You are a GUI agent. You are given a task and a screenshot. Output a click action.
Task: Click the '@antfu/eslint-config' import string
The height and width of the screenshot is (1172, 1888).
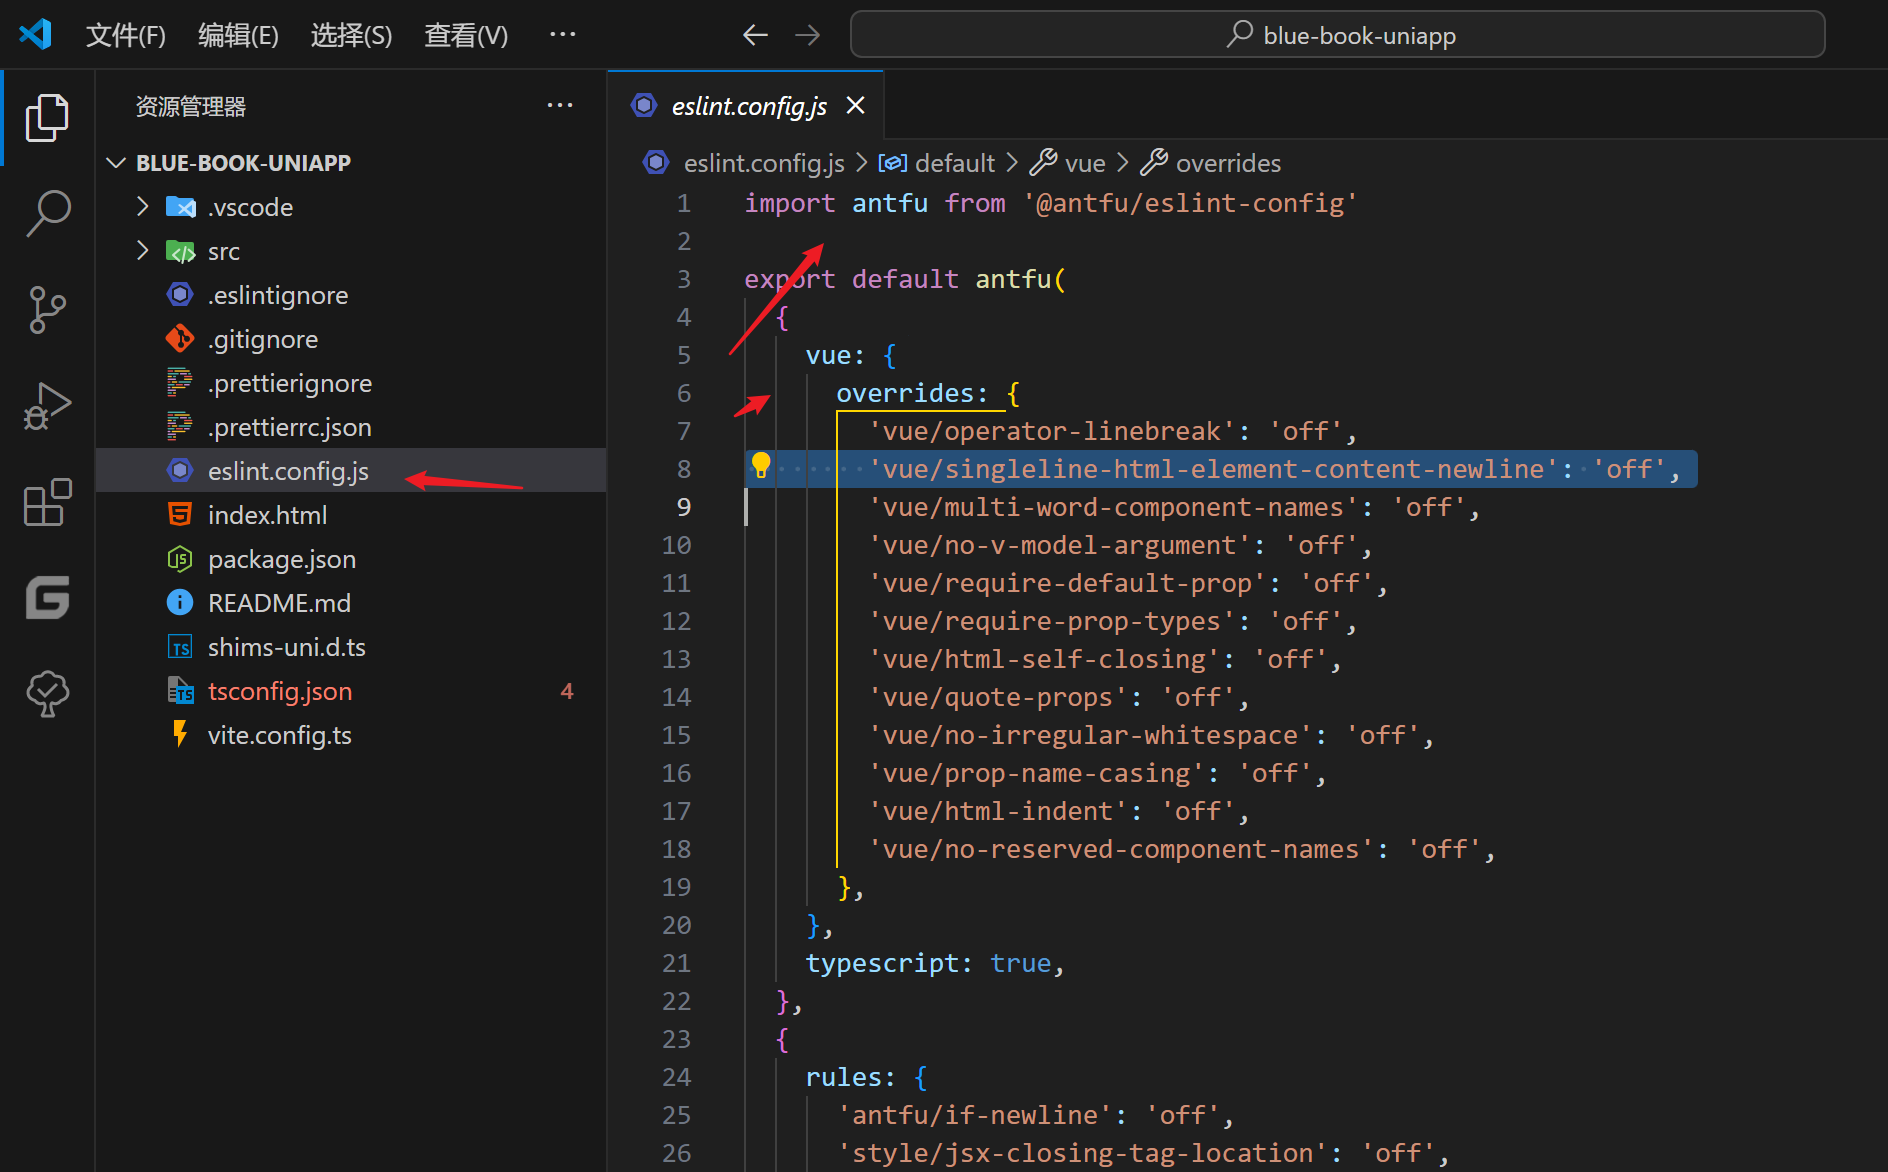[1190, 203]
